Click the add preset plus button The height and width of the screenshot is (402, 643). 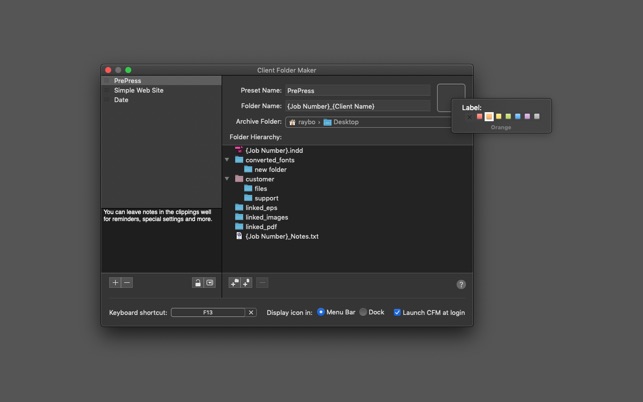pos(115,283)
